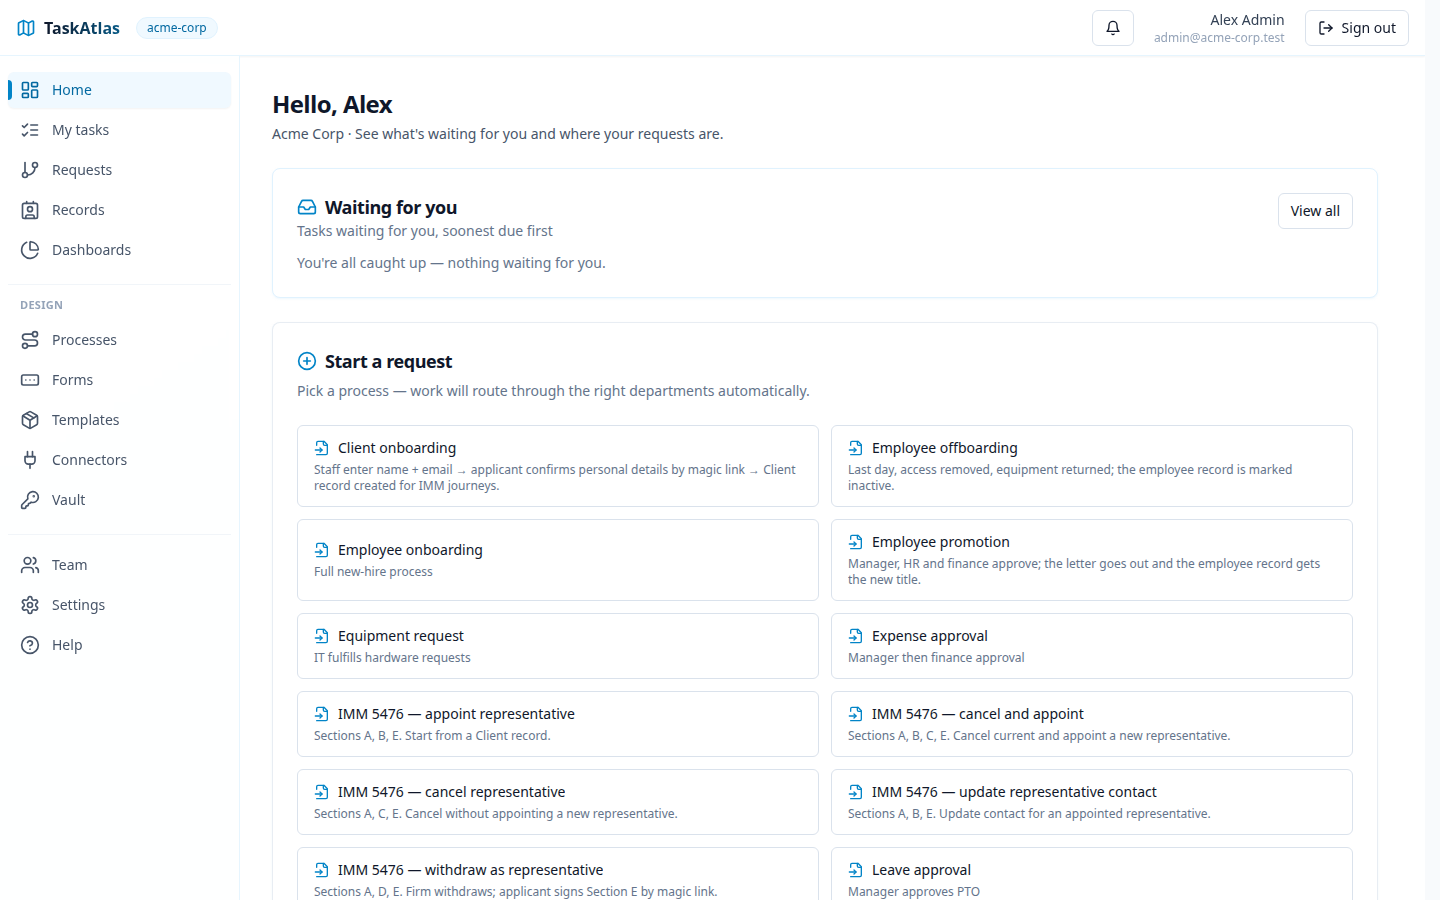1440x900 pixels.
Task: Click the acme-corp workspace badge
Action: click(177, 28)
